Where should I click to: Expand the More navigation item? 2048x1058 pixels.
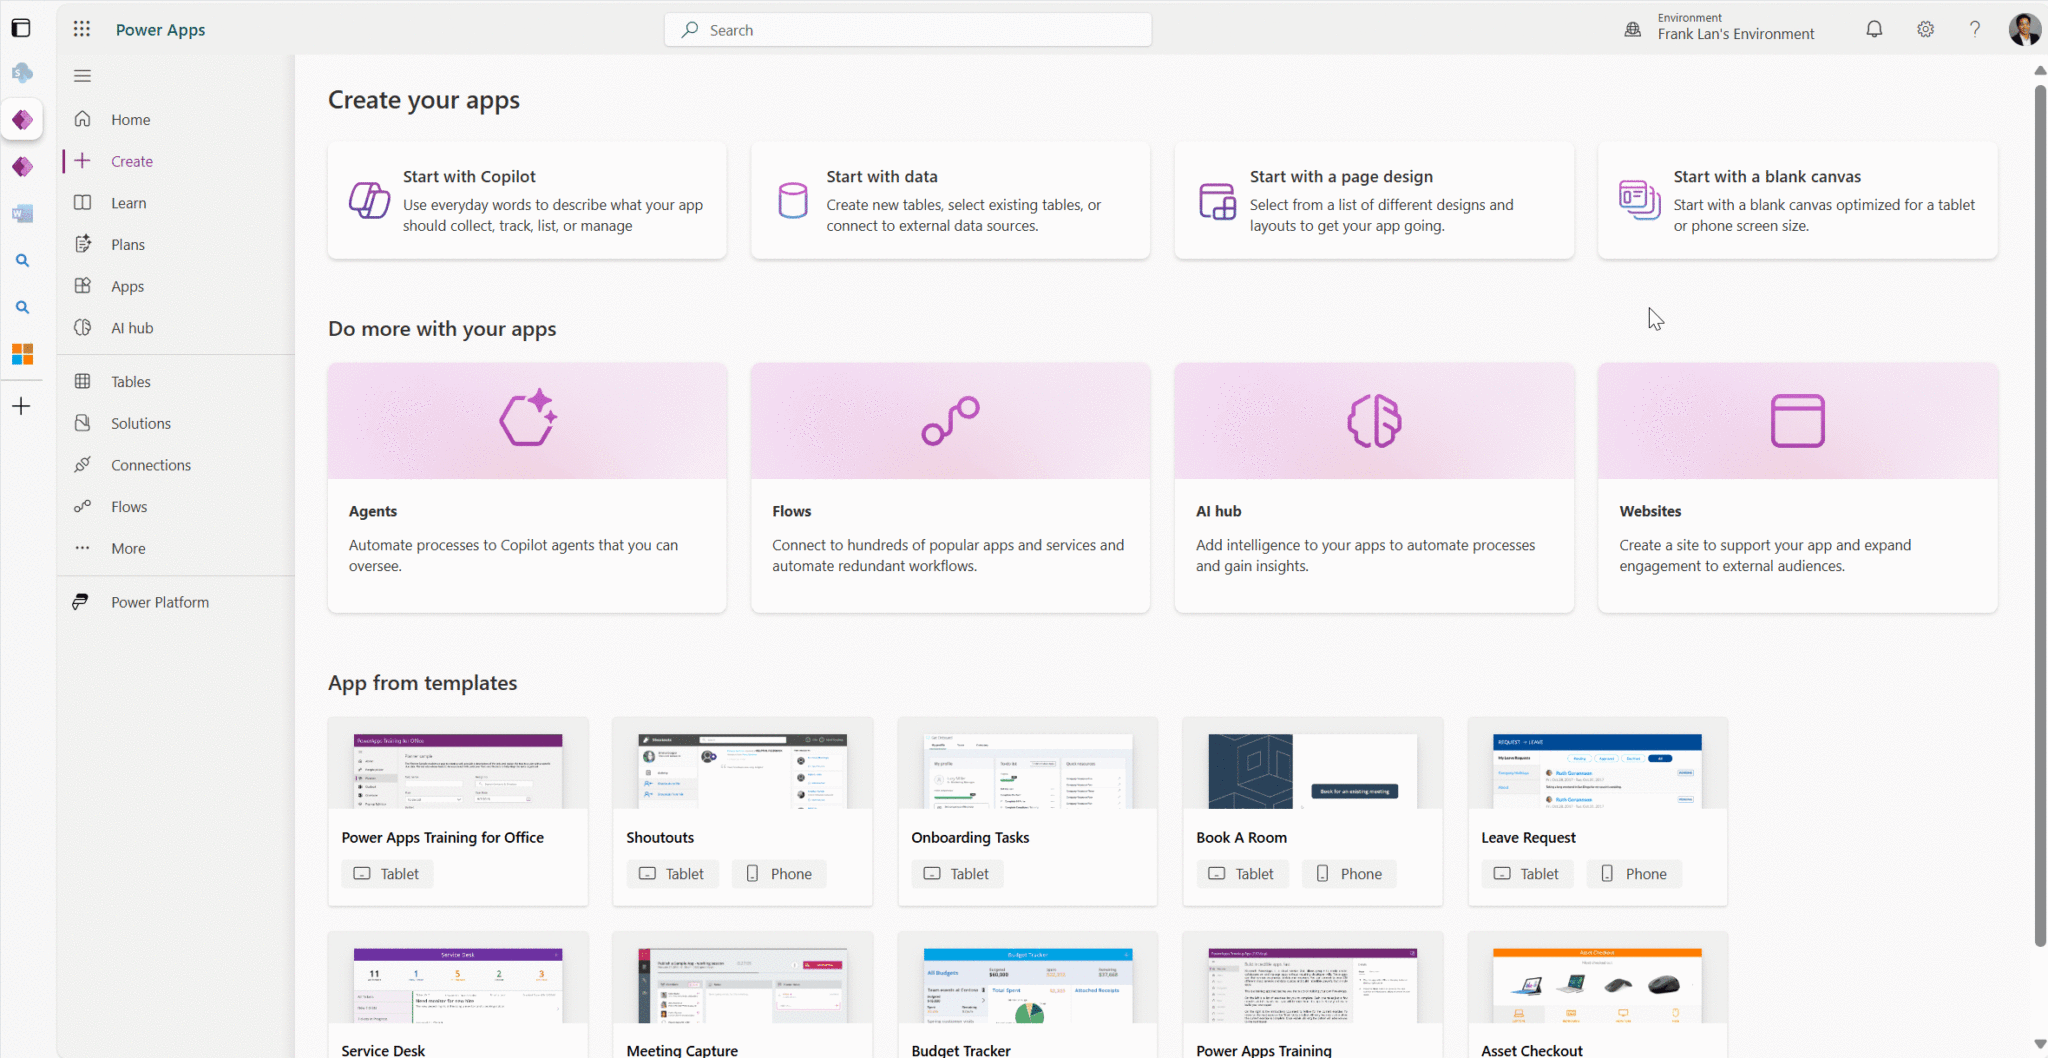[127, 548]
